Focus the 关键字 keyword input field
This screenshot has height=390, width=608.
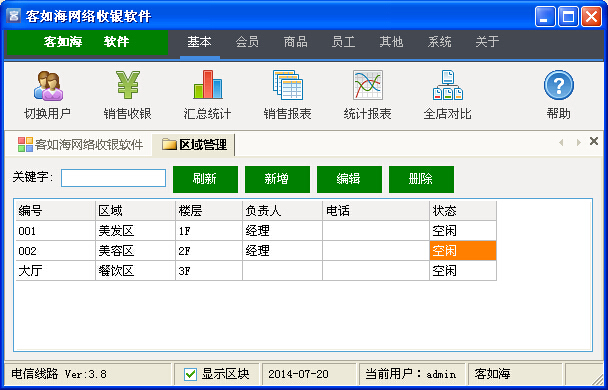pos(113,178)
